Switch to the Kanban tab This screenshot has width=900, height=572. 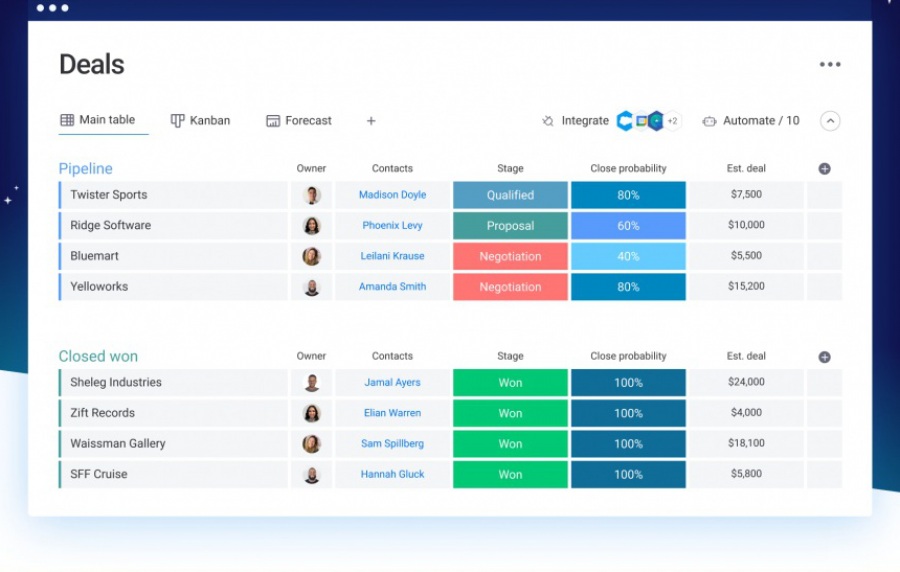click(x=200, y=120)
